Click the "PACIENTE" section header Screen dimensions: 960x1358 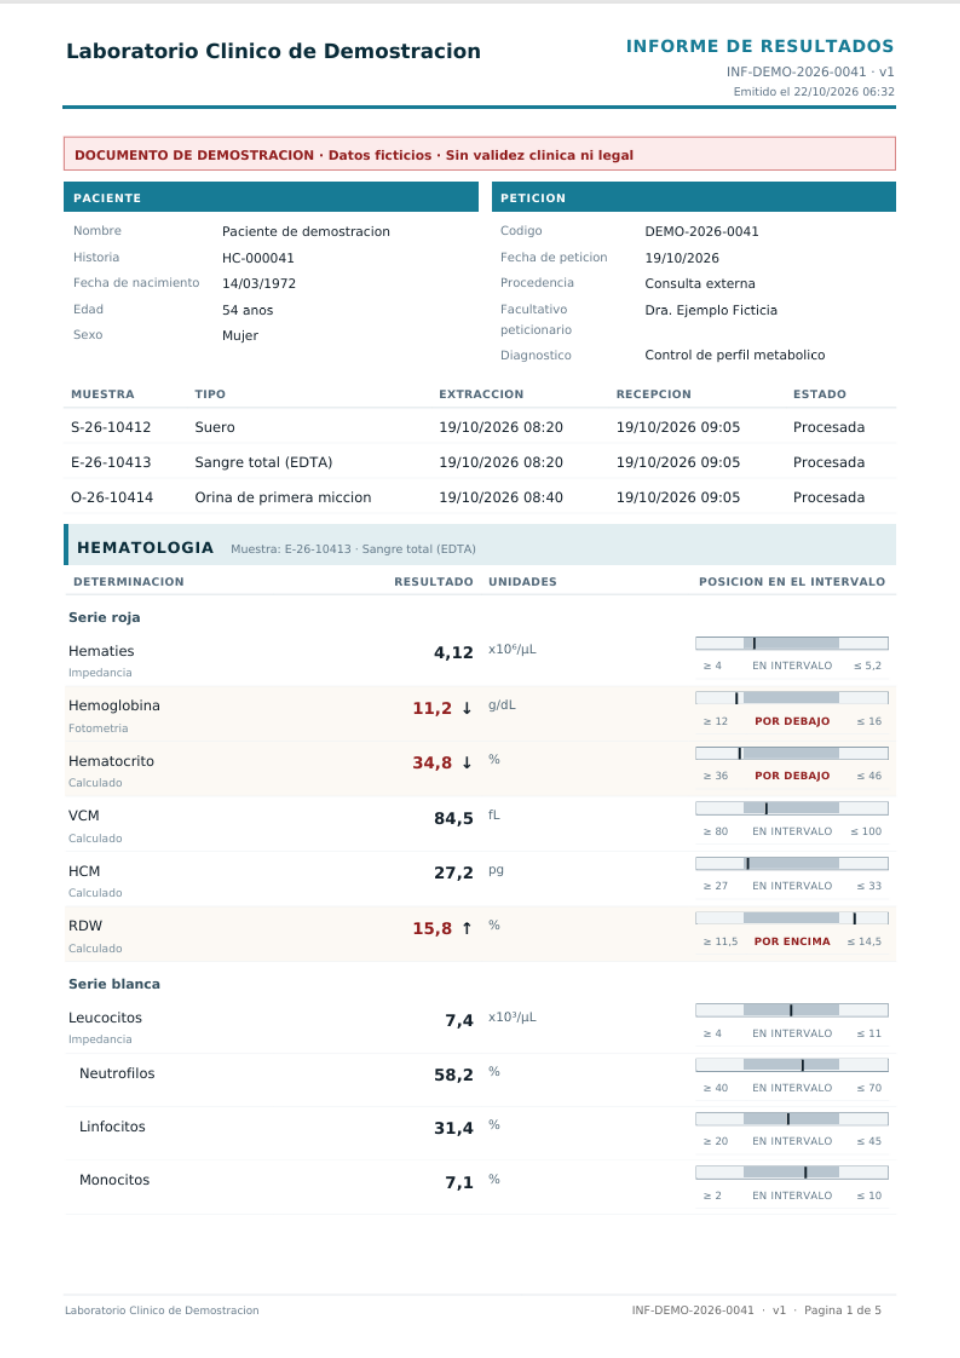(271, 197)
